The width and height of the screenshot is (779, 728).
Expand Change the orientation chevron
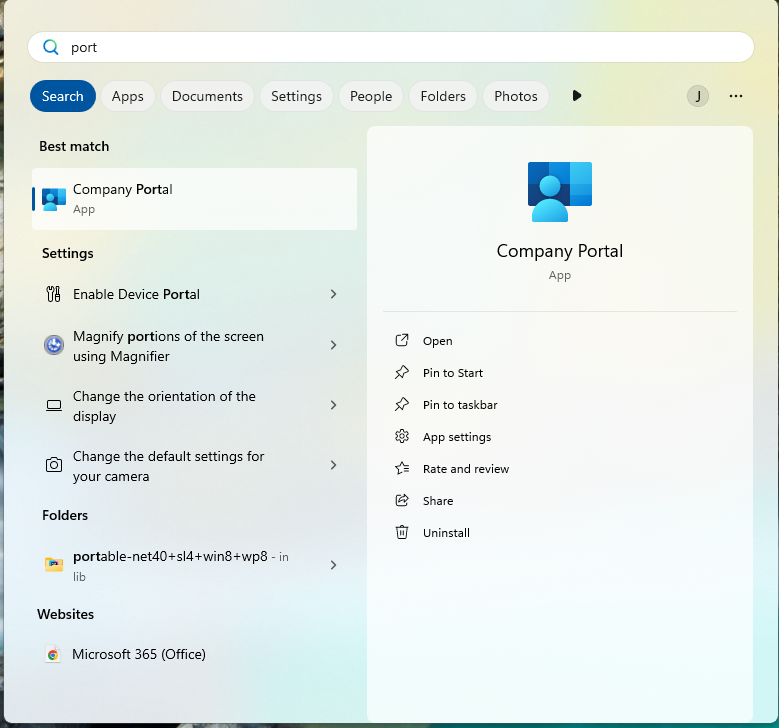point(333,405)
